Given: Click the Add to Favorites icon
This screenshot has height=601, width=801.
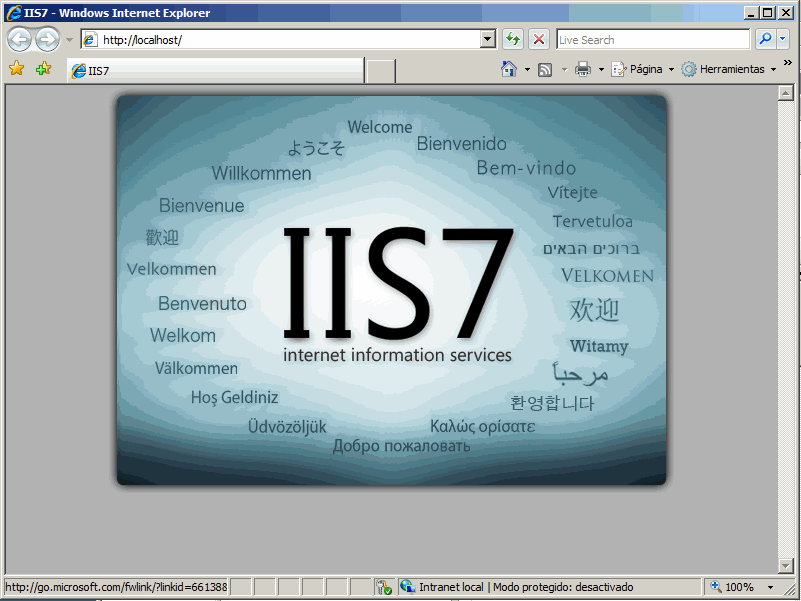Looking at the screenshot, I should coord(43,68).
